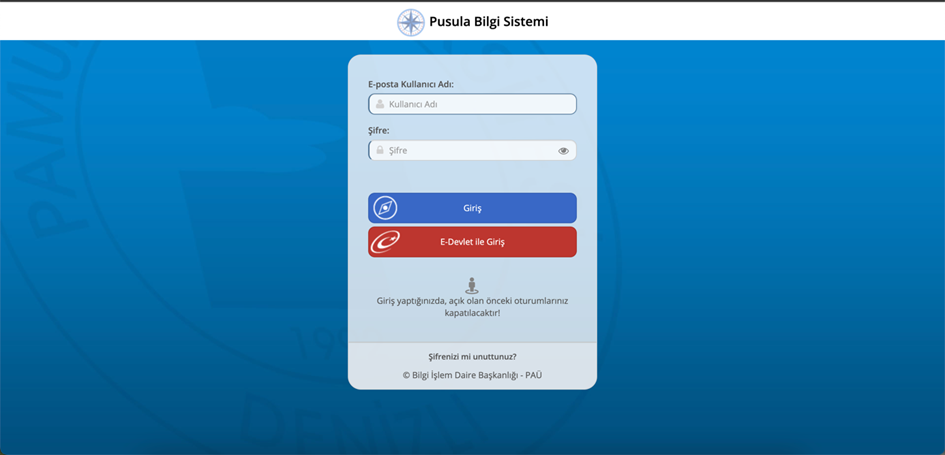Click the E-posta Kullanıcı Adı label
The width and height of the screenshot is (945, 455).
(410, 84)
